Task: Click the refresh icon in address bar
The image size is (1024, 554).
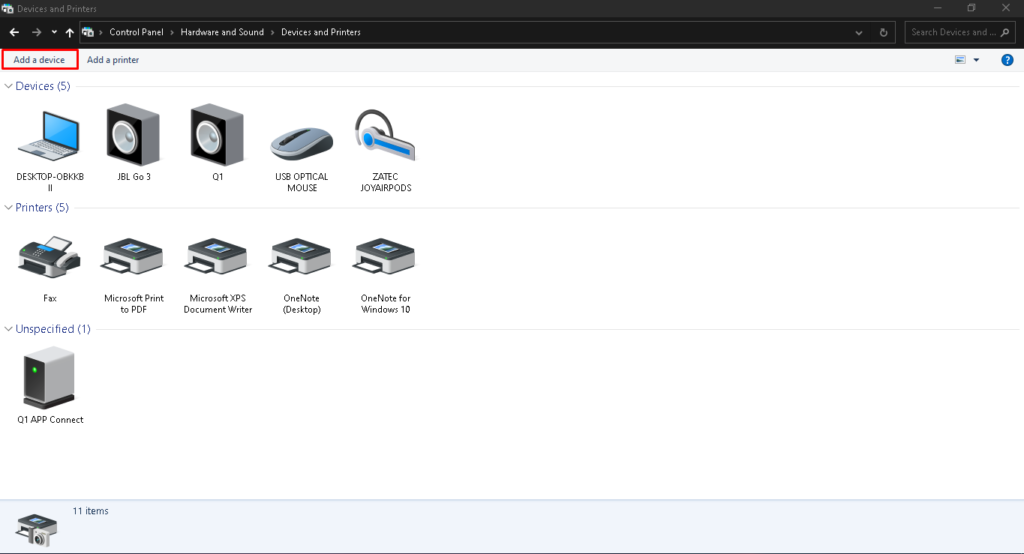Action: click(x=883, y=32)
